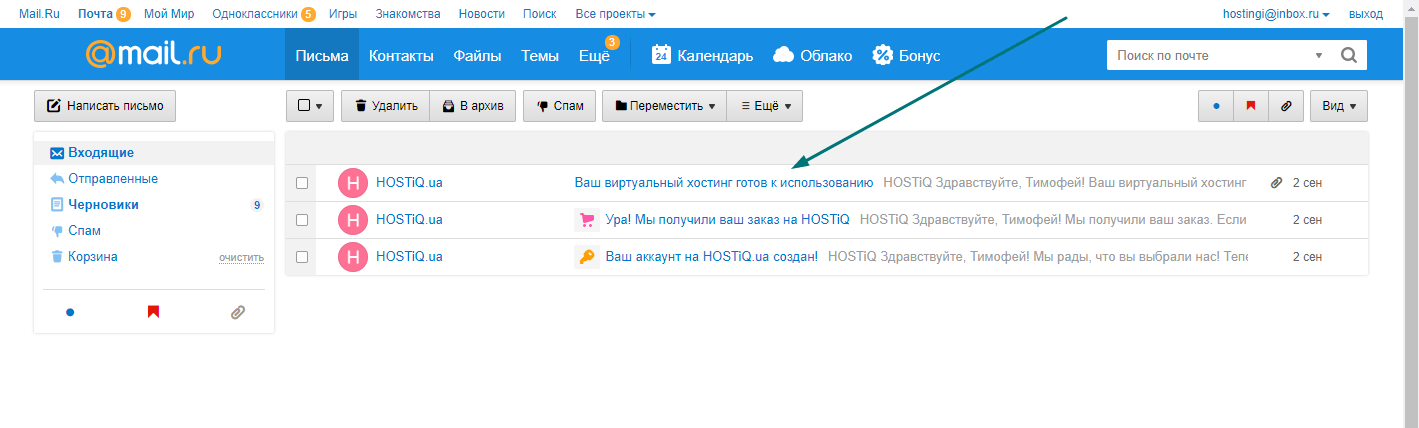Click avatar of 'Мы получили ваш заказ' email
The image size is (1419, 428).
click(x=353, y=220)
